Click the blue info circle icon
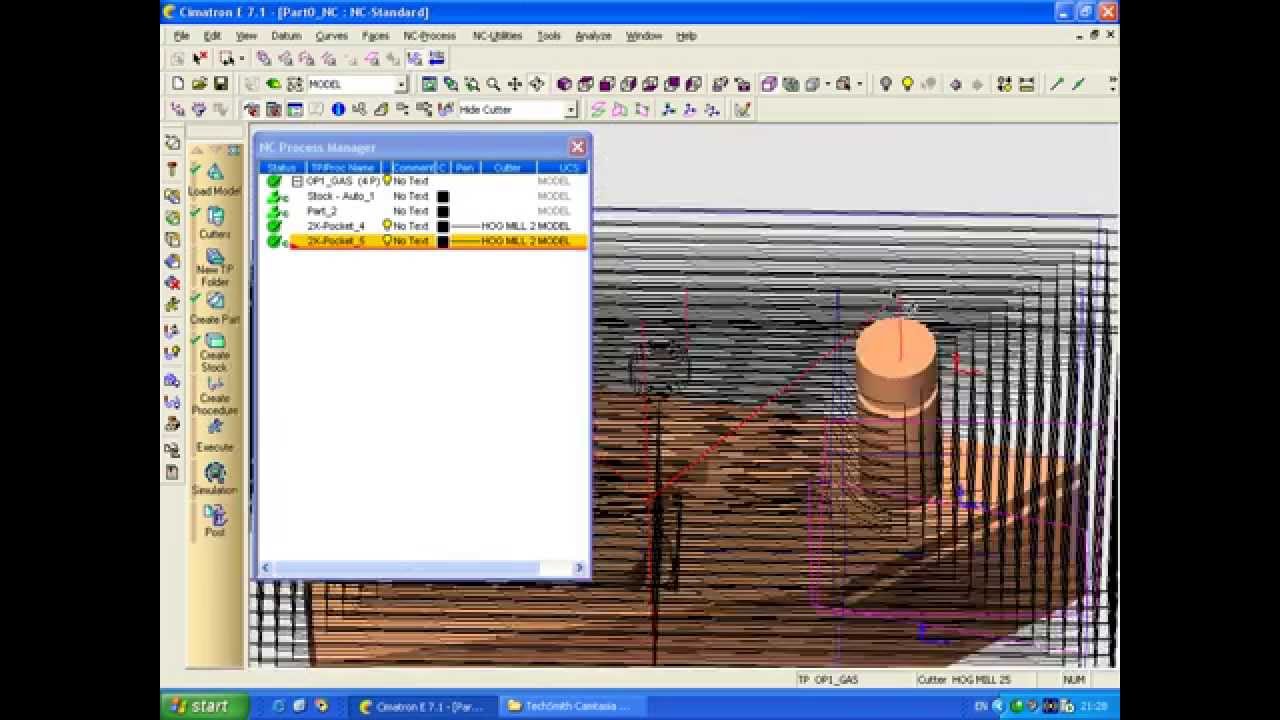1280x720 pixels. [338, 110]
